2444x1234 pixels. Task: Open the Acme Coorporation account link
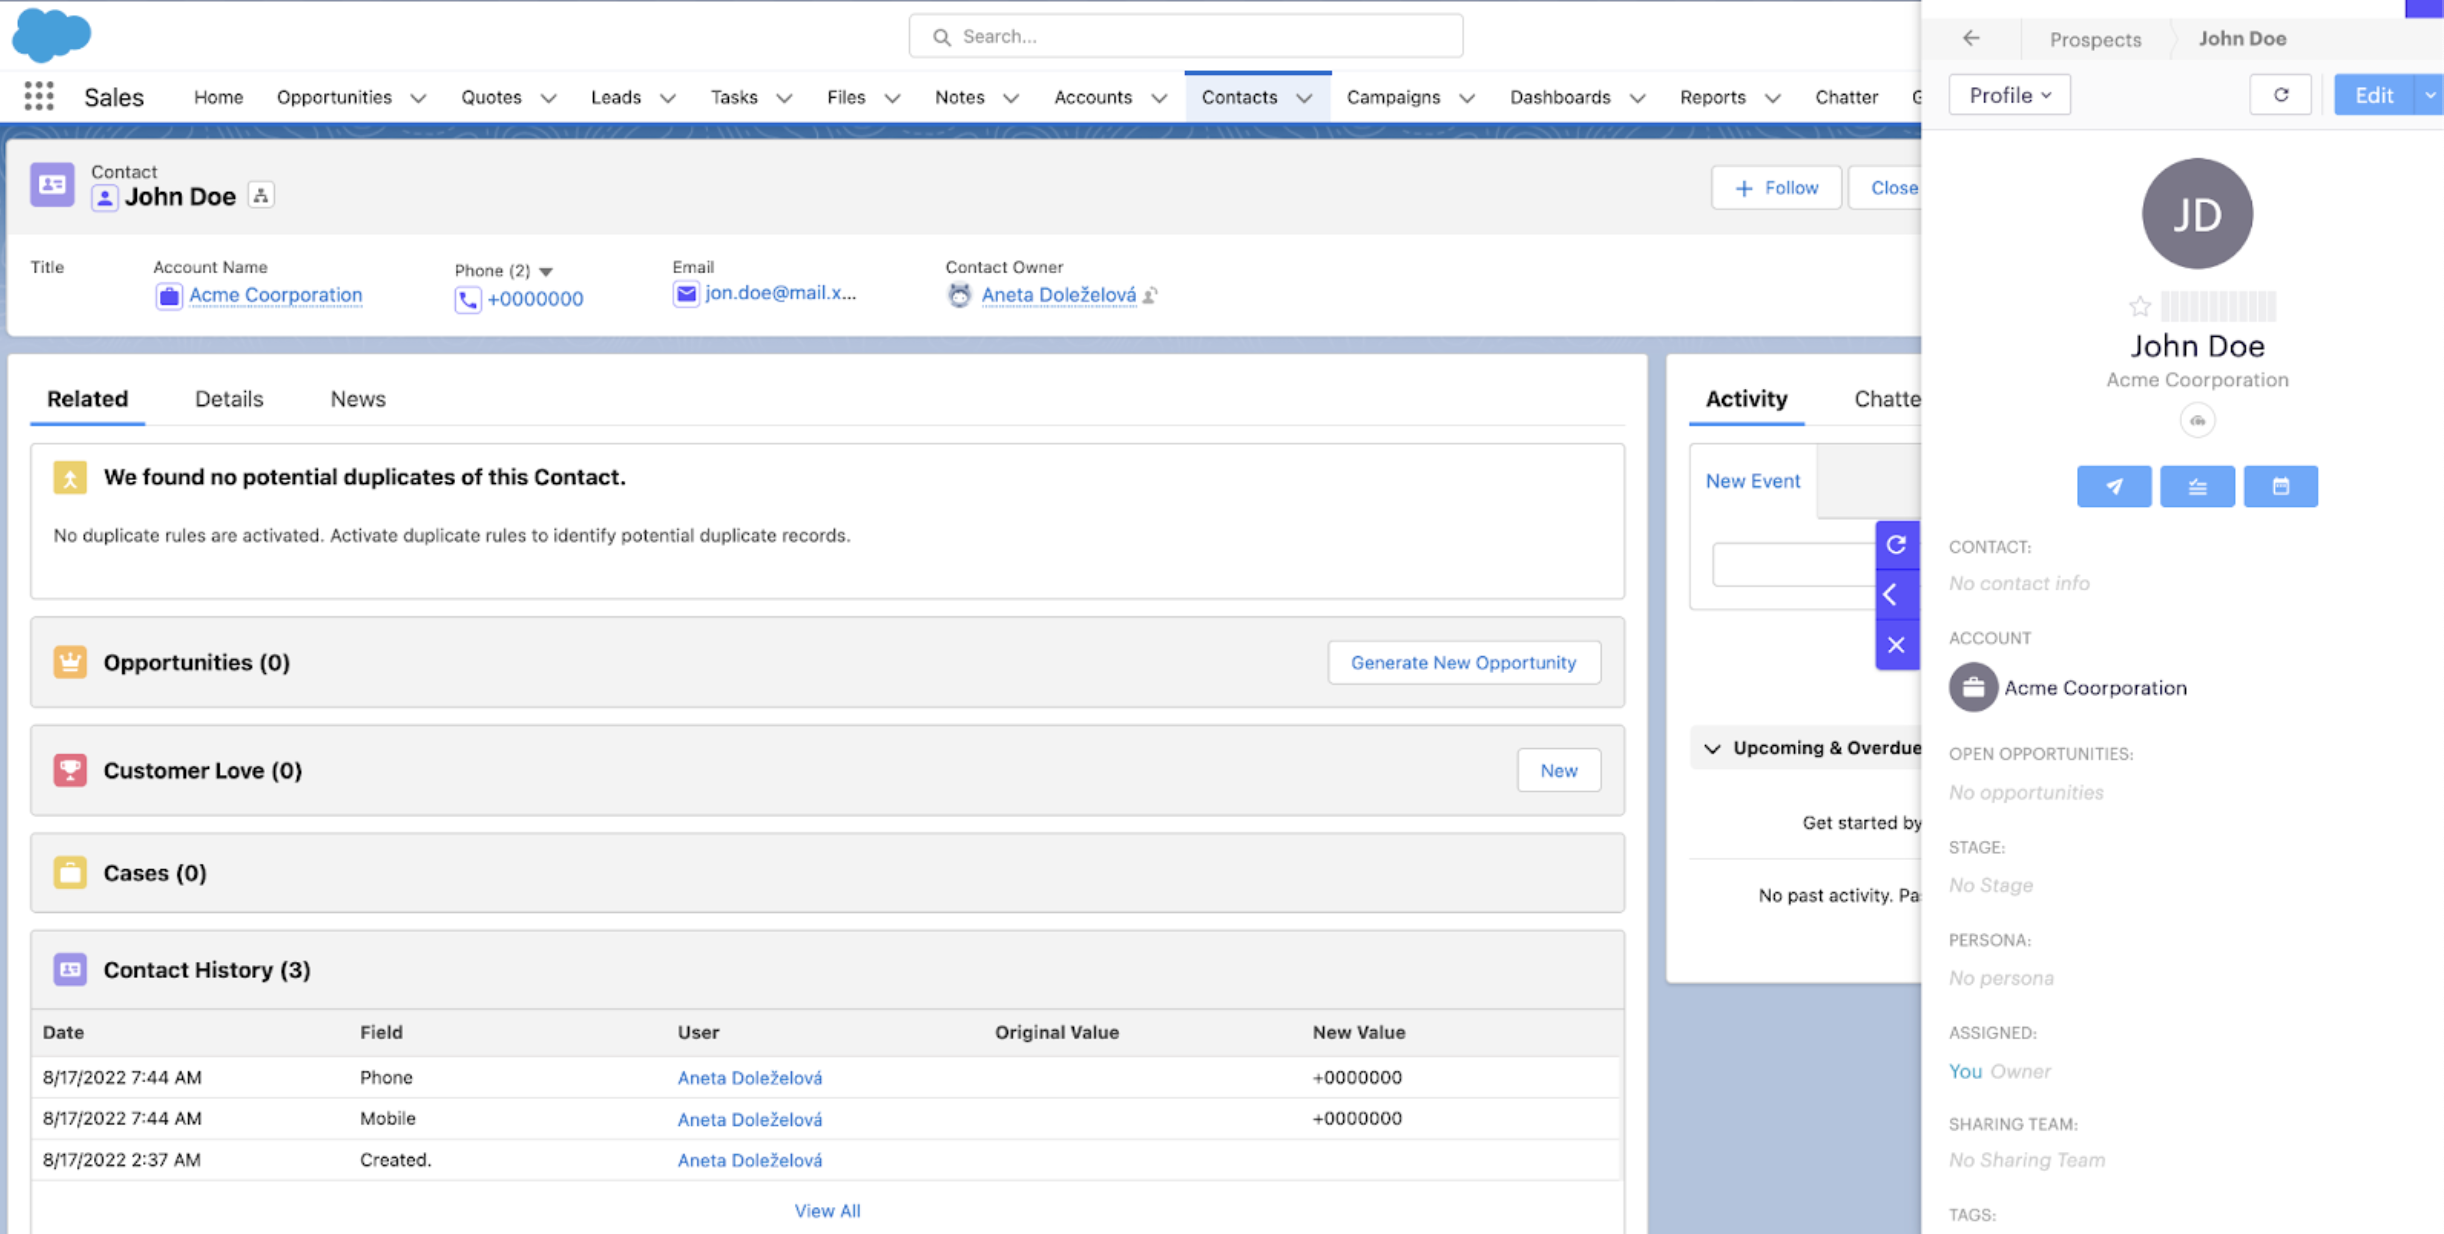(275, 295)
